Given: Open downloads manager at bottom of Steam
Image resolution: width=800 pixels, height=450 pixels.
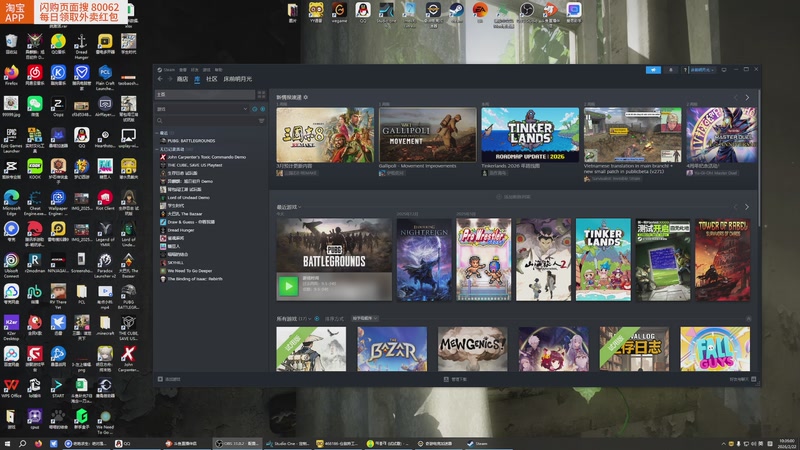Looking at the screenshot, I should pyautogui.click(x=455, y=379).
